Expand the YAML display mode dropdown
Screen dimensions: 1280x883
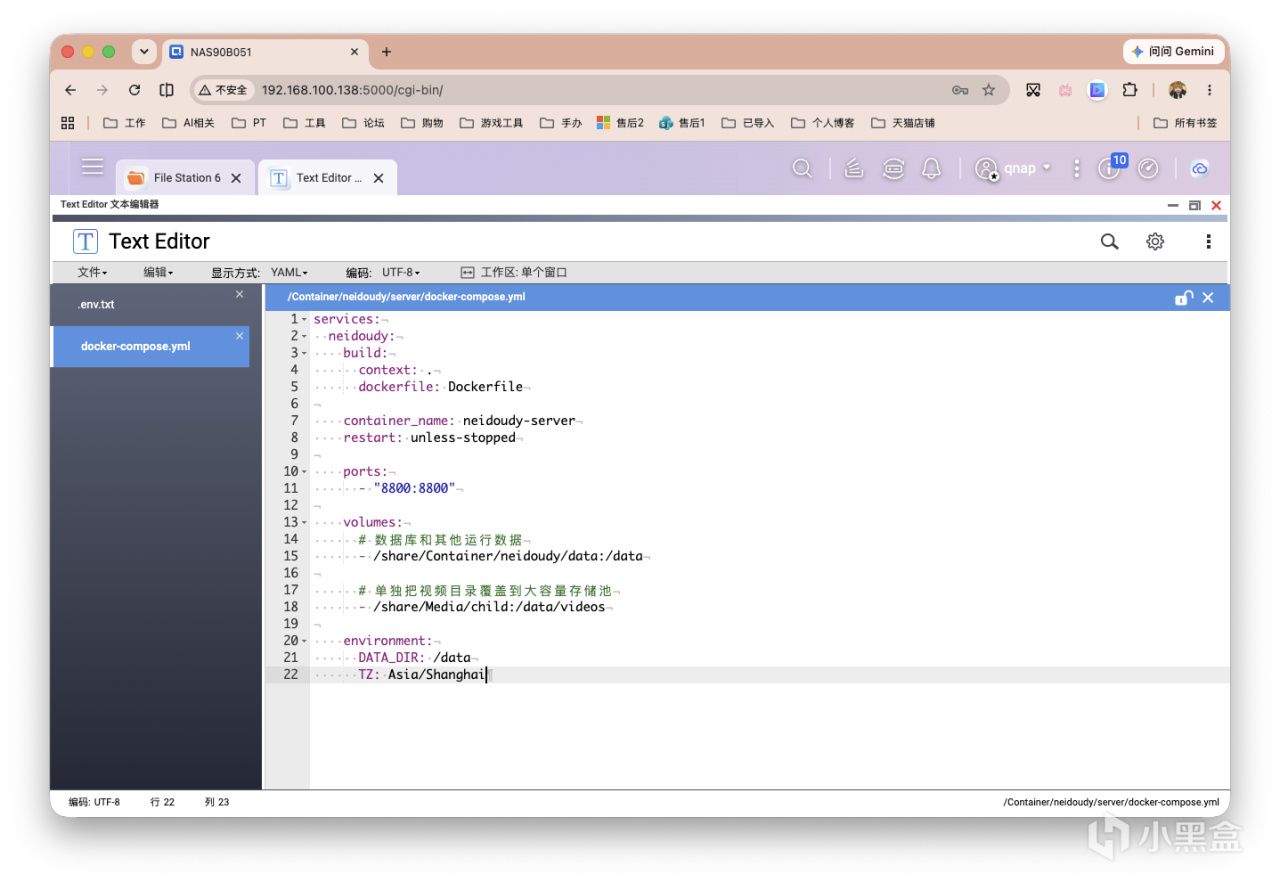click(289, 272)
